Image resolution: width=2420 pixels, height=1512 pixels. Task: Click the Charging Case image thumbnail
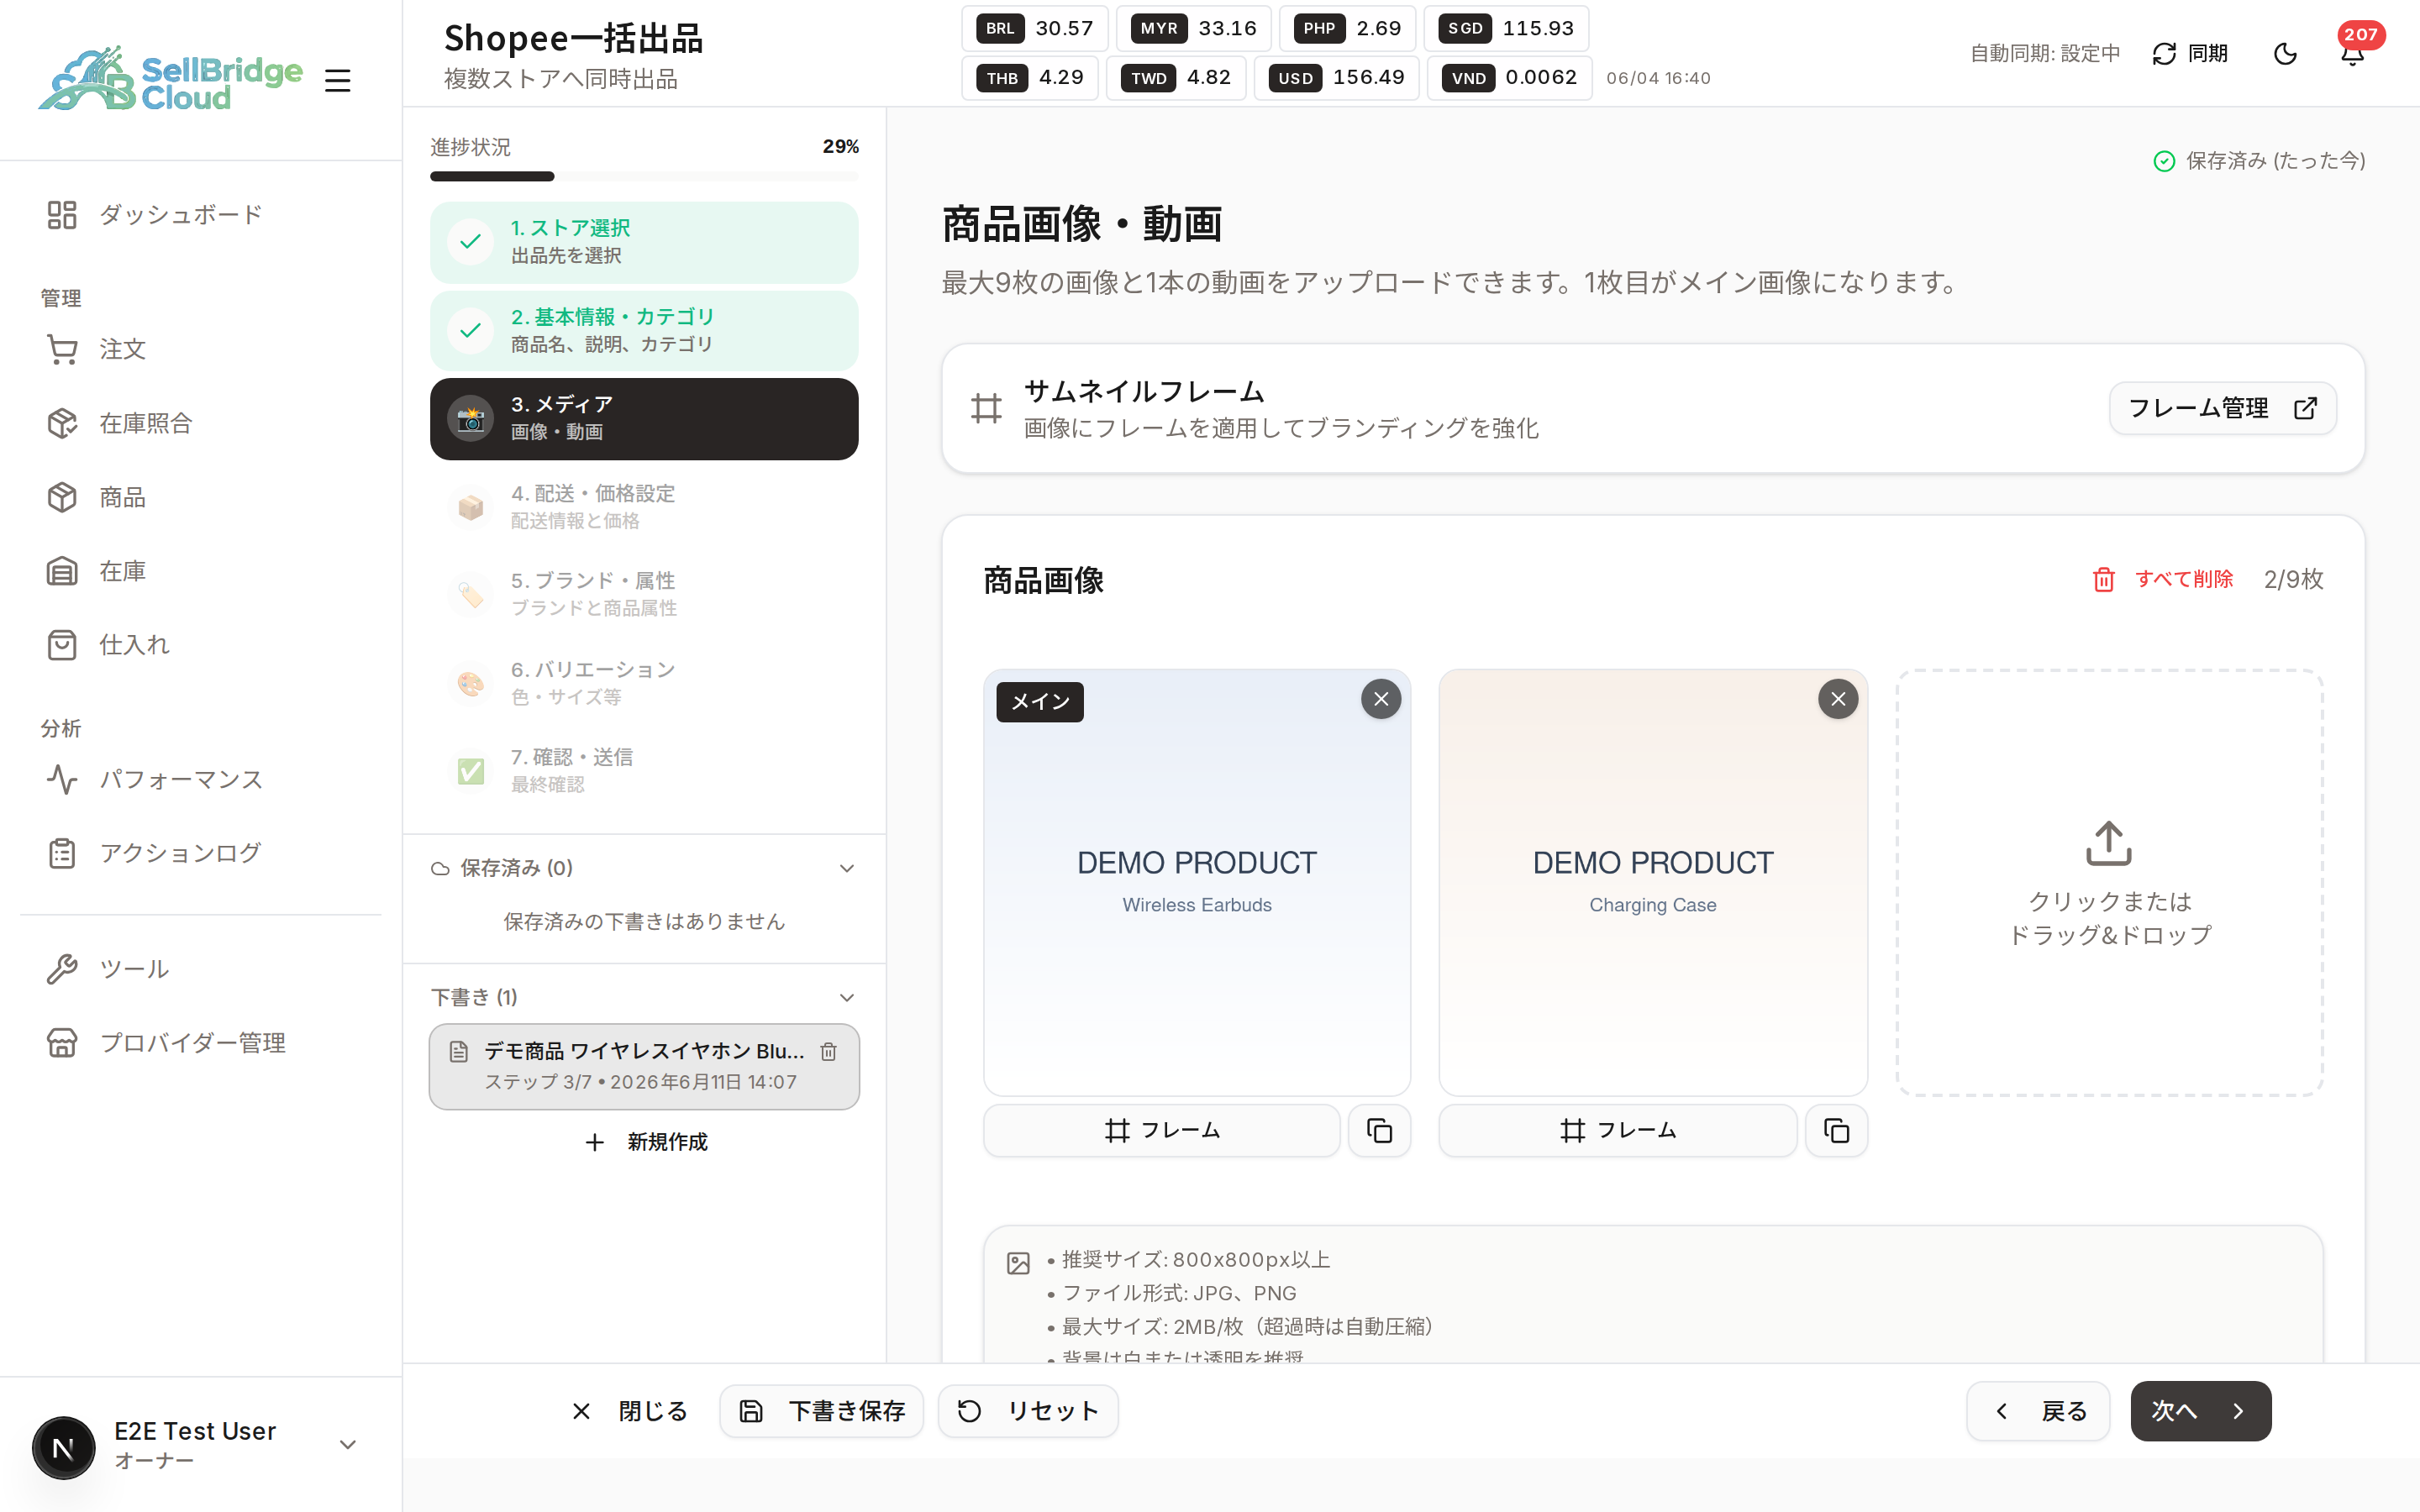(1653, 883)
